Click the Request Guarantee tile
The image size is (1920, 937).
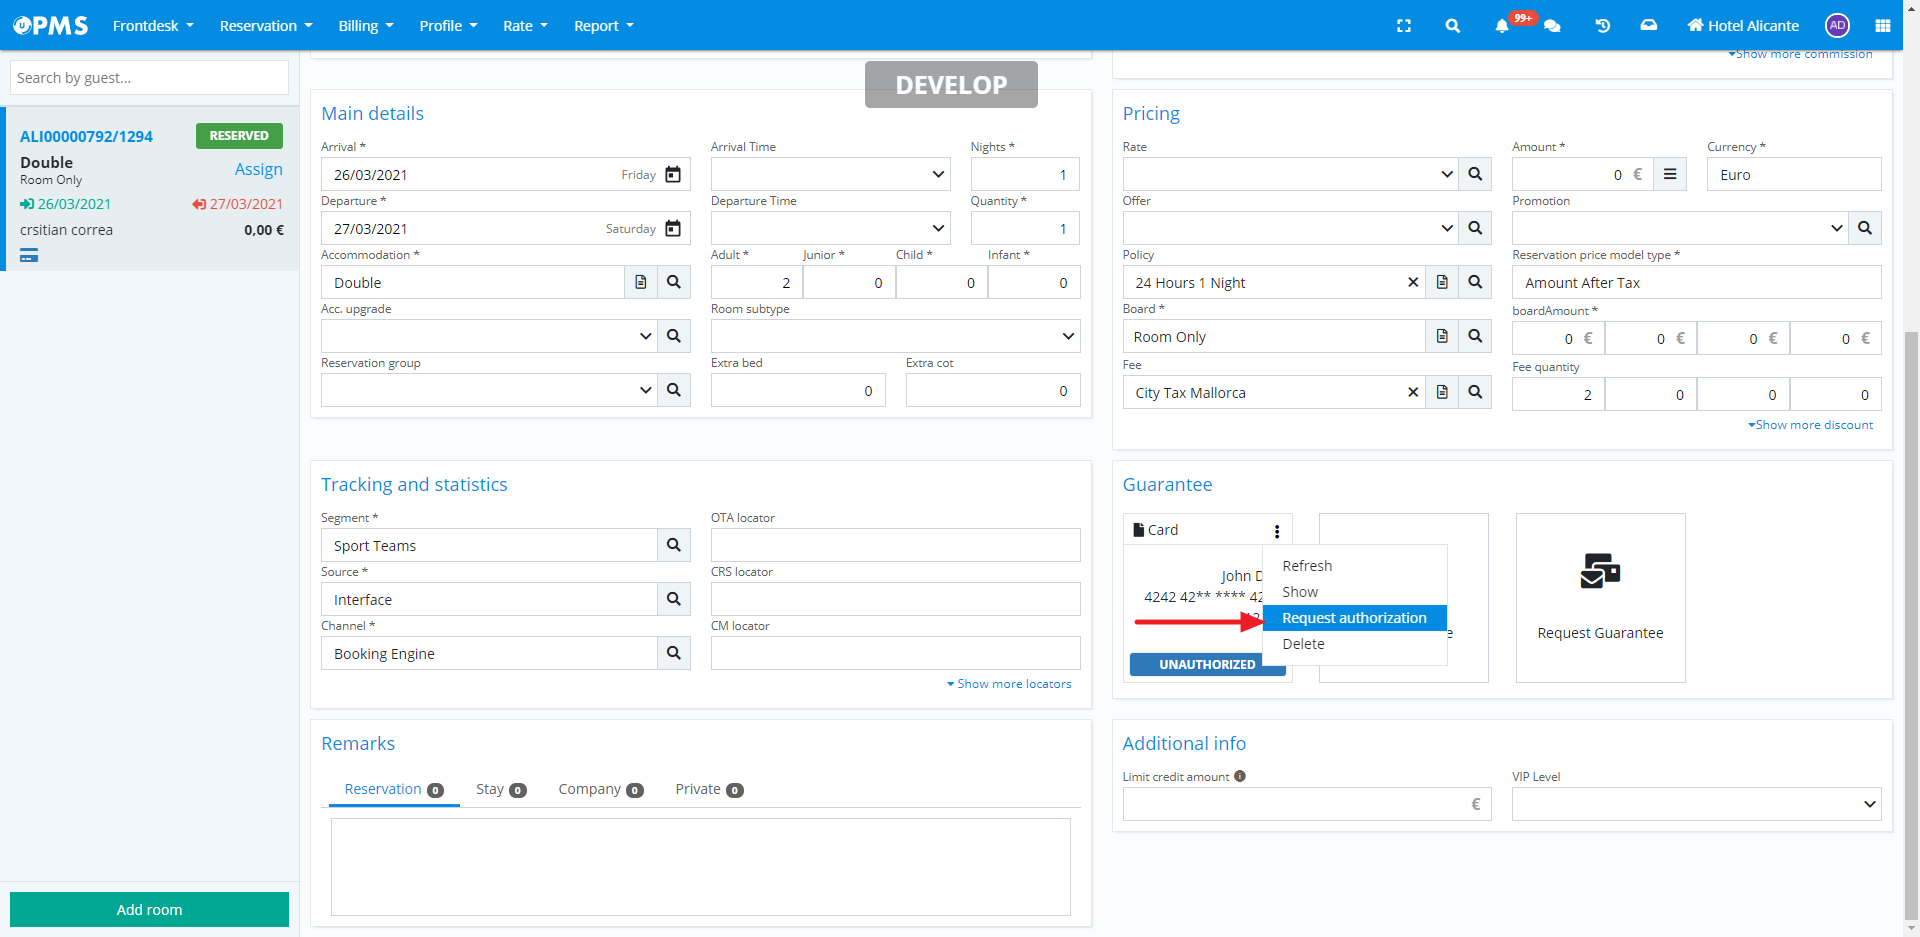click(x=1600, y=598)
